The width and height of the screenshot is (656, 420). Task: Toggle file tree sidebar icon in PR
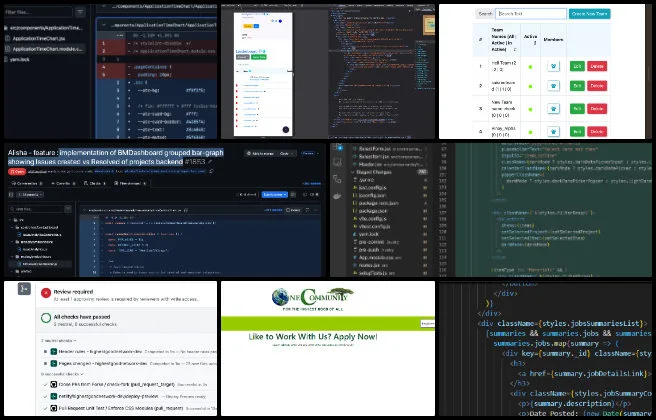[x=11, y=195]
